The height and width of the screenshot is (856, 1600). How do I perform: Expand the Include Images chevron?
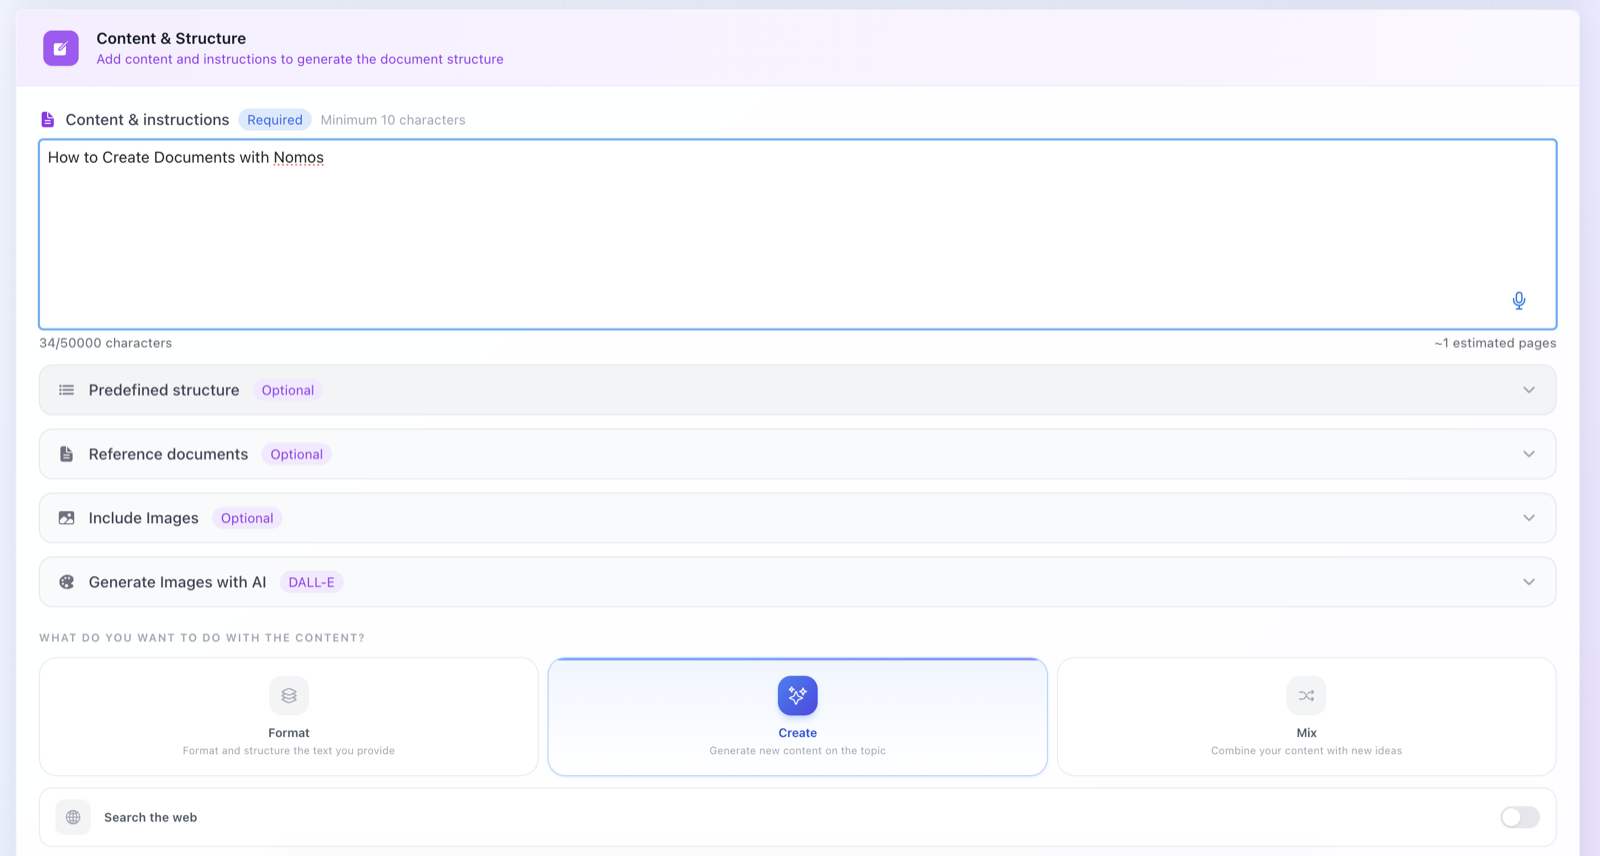(x=1529, y=518)
